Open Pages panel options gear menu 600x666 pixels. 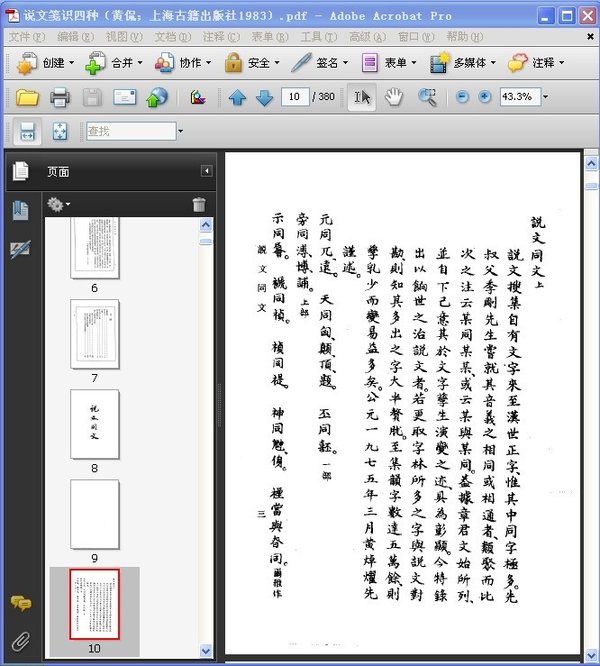59,204
